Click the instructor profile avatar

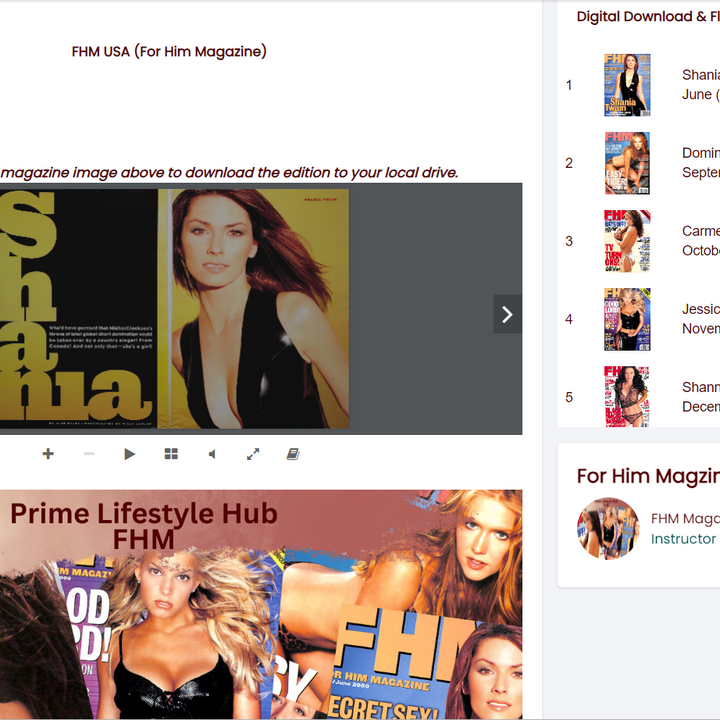(x=608, y=528)
